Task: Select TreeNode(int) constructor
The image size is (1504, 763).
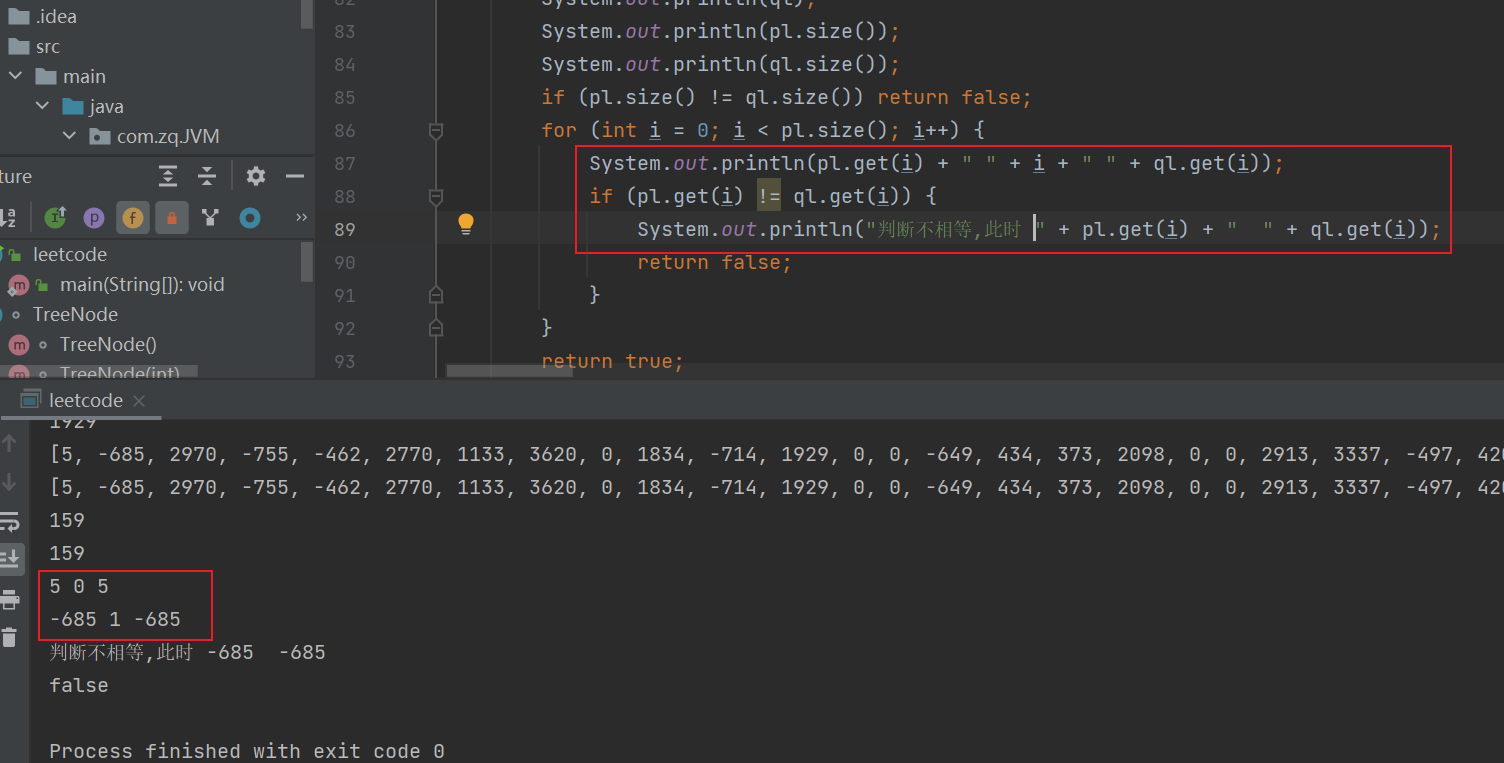Action: point(119,373)
